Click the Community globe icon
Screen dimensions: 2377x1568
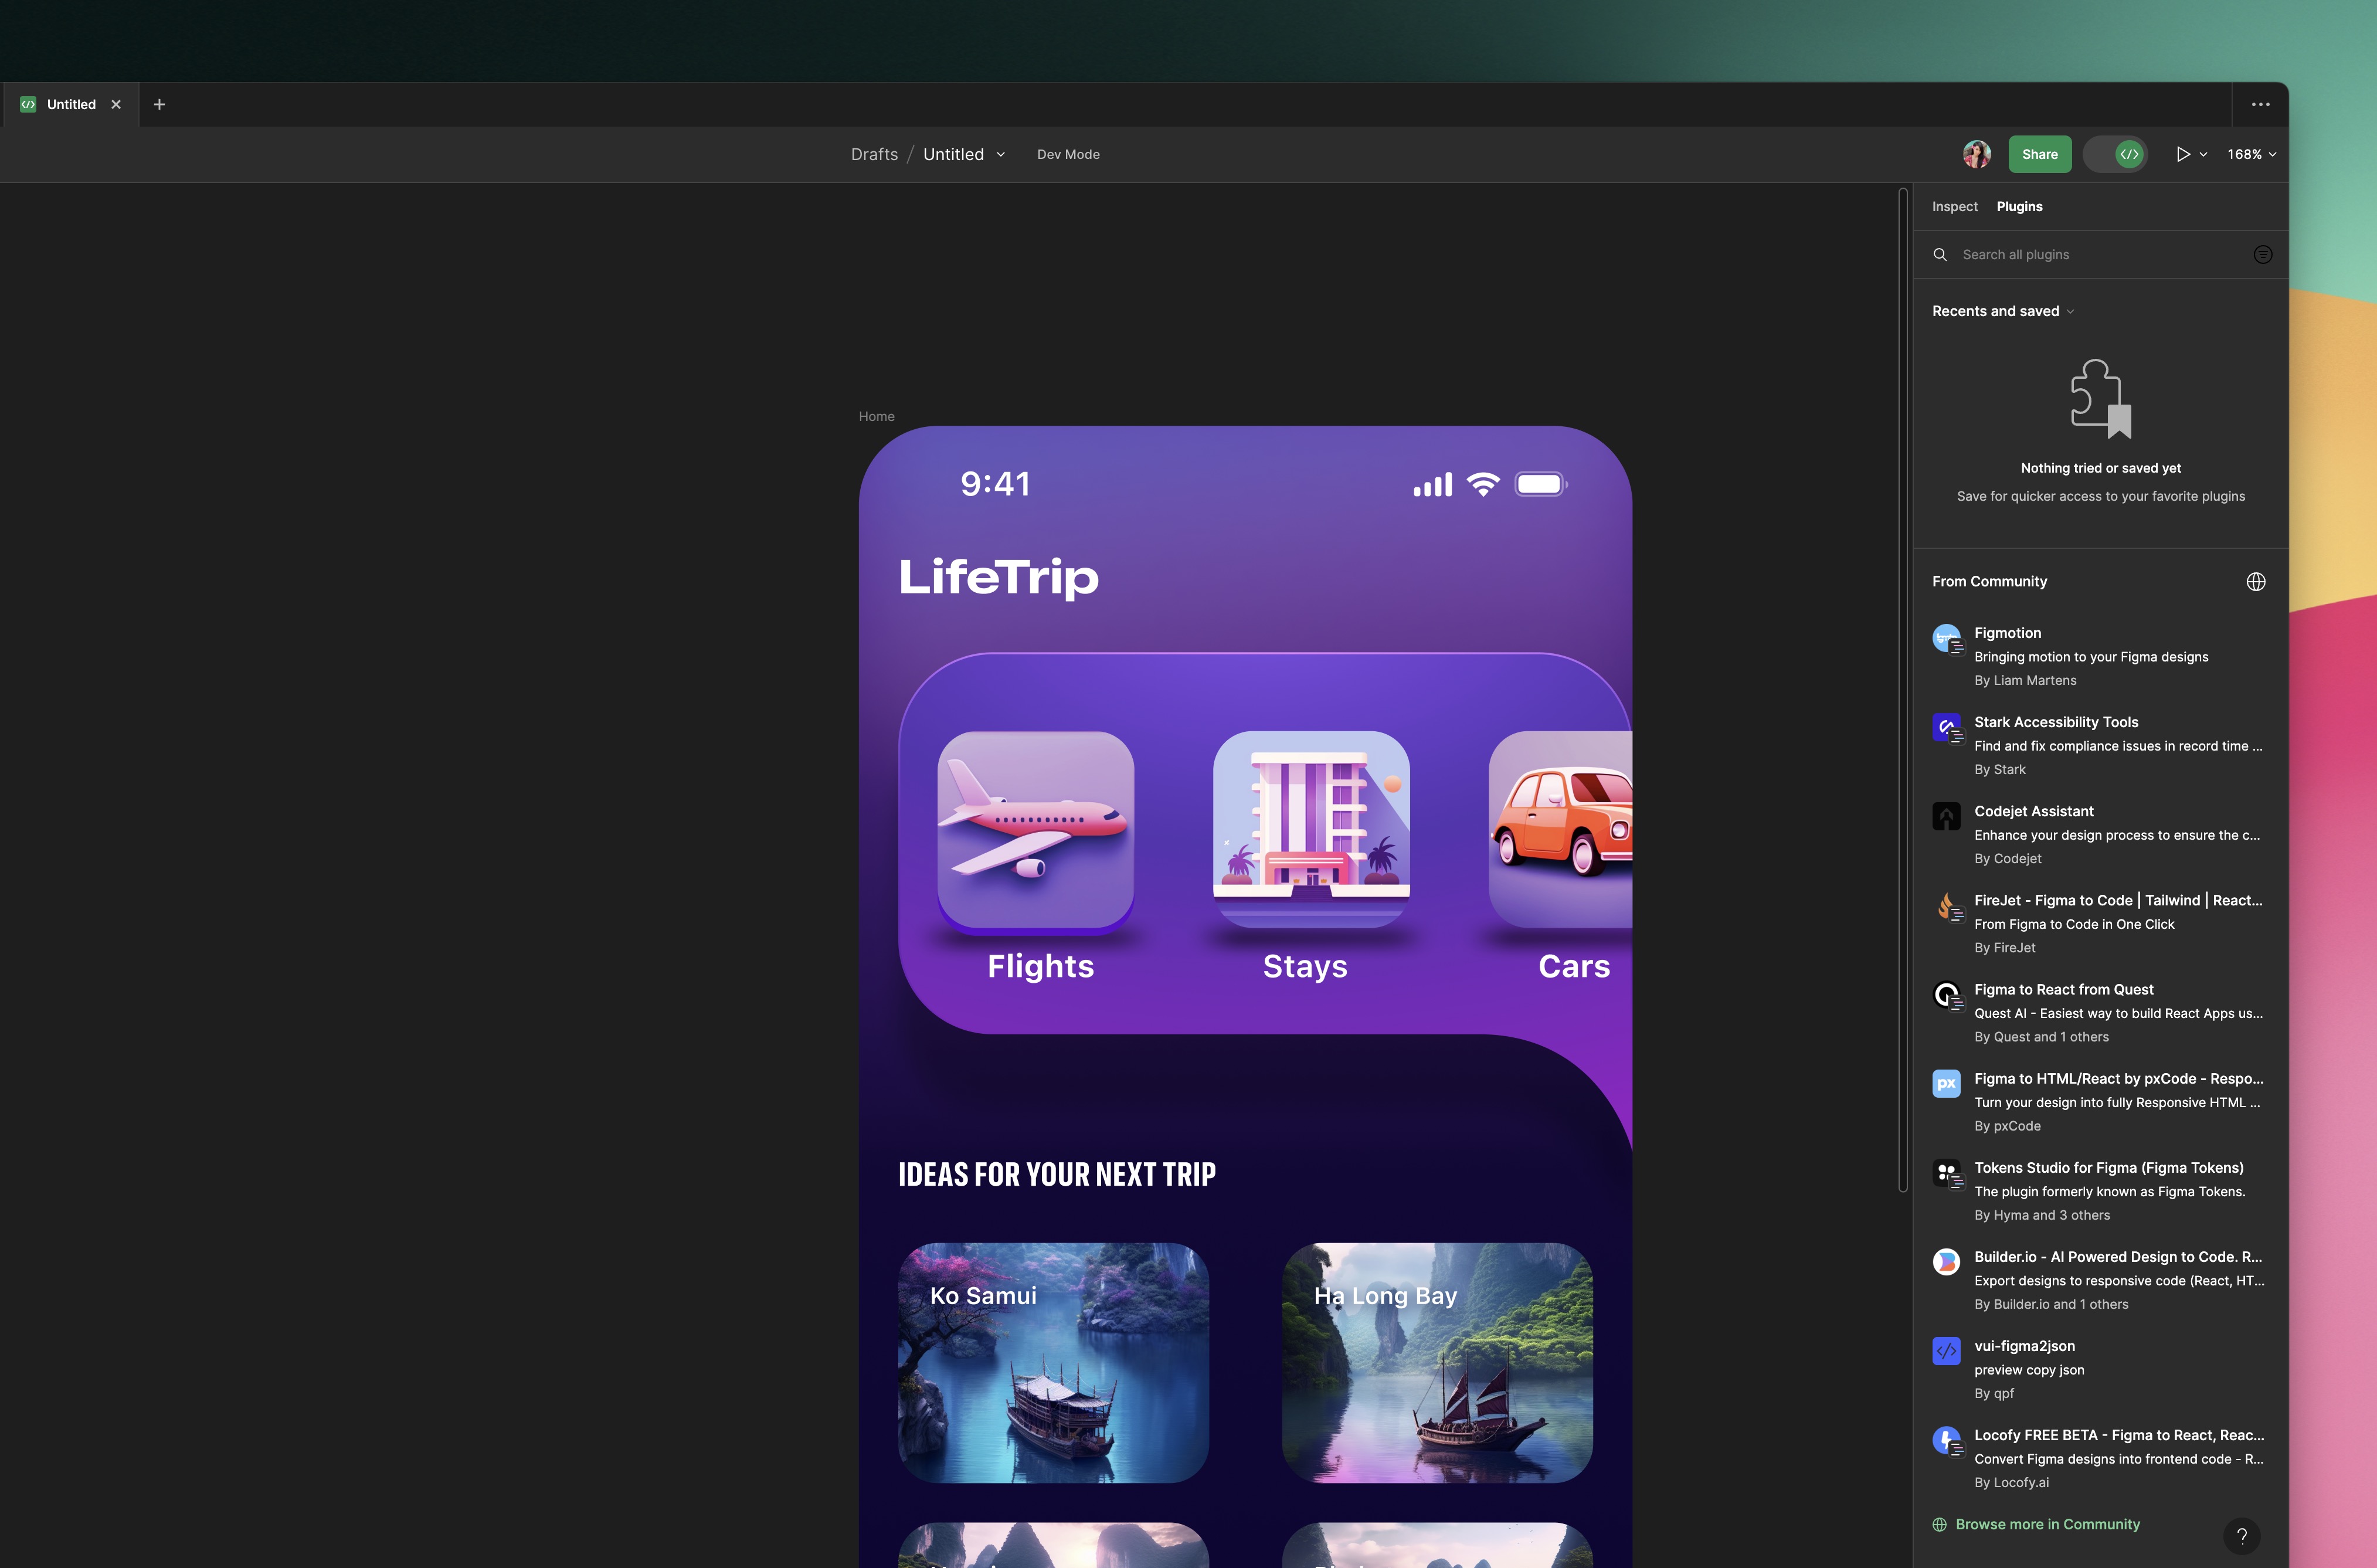tap(2255, 581)
